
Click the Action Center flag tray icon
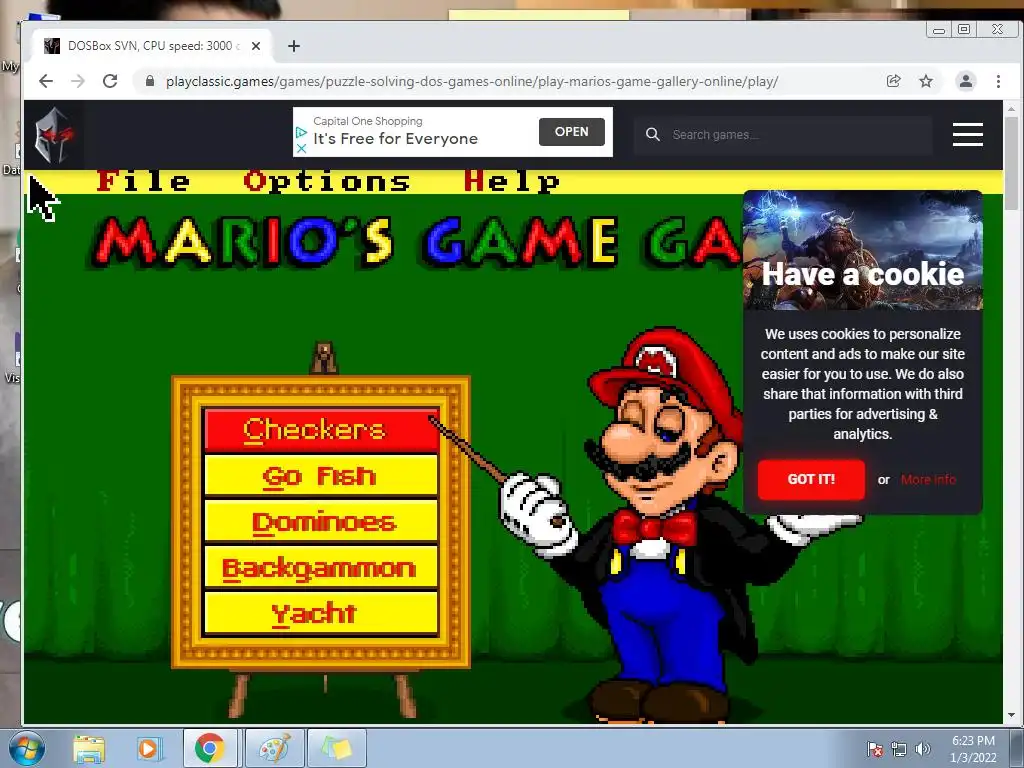pos(874,749)
